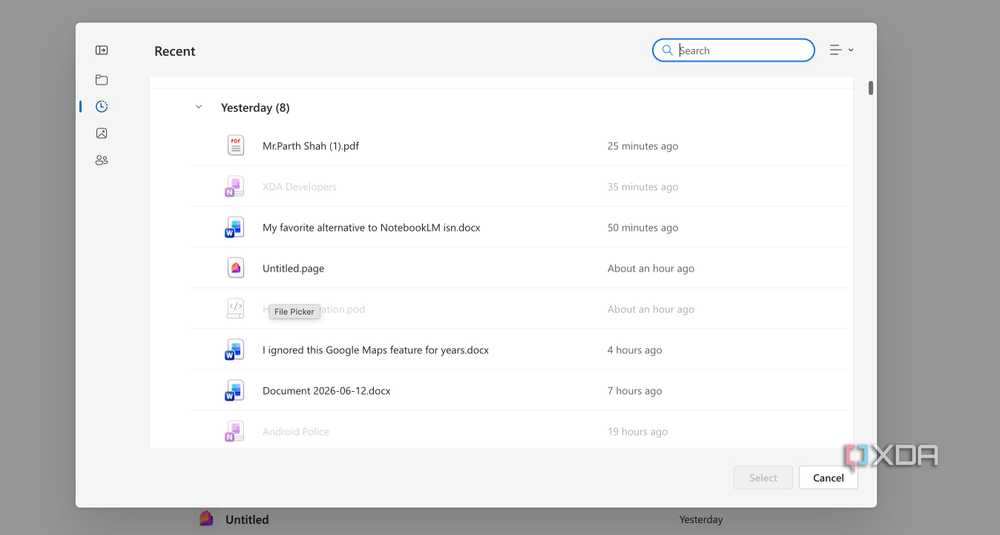Click the code file icon for .pod row

235,309
